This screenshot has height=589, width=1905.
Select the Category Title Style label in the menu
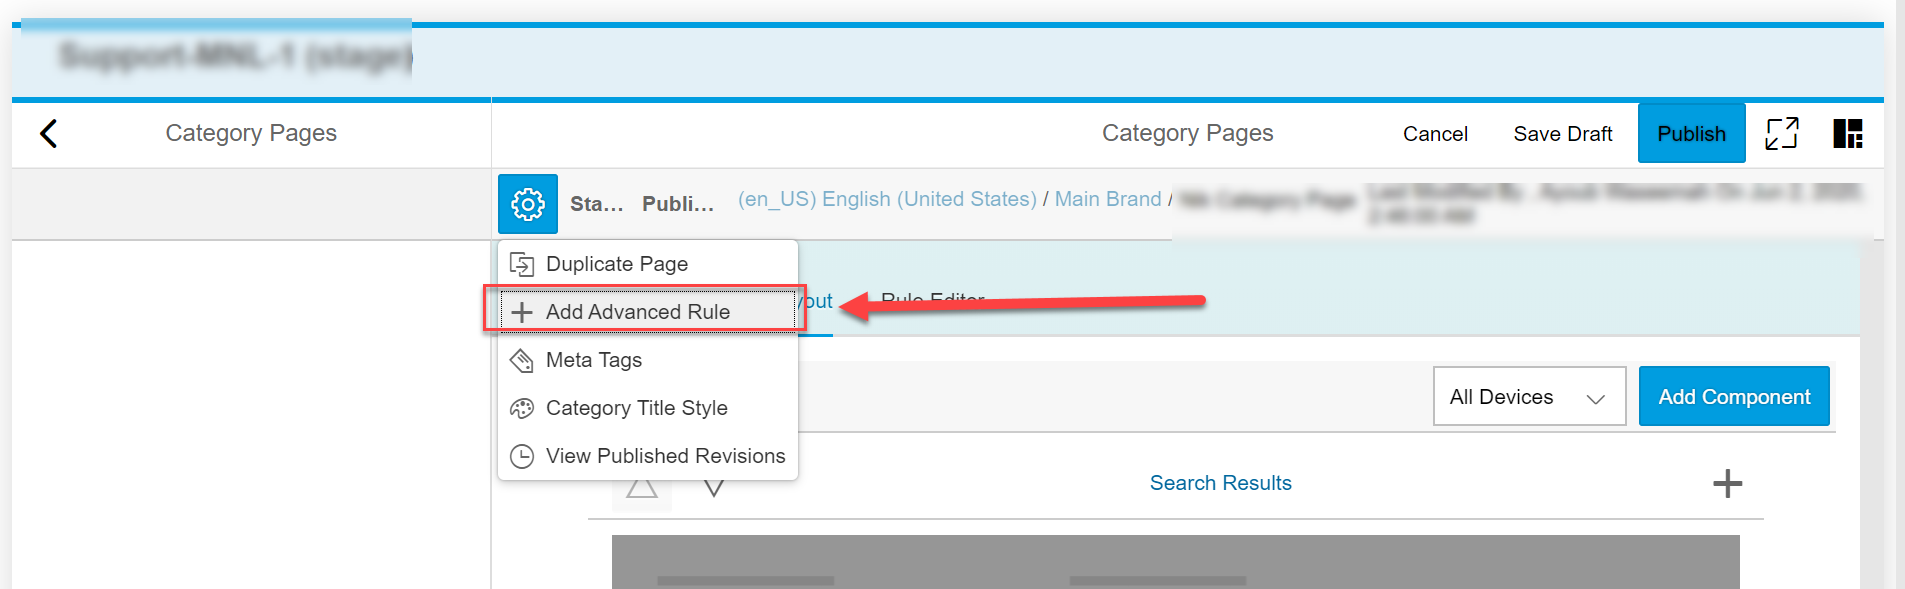coord(637,408)
